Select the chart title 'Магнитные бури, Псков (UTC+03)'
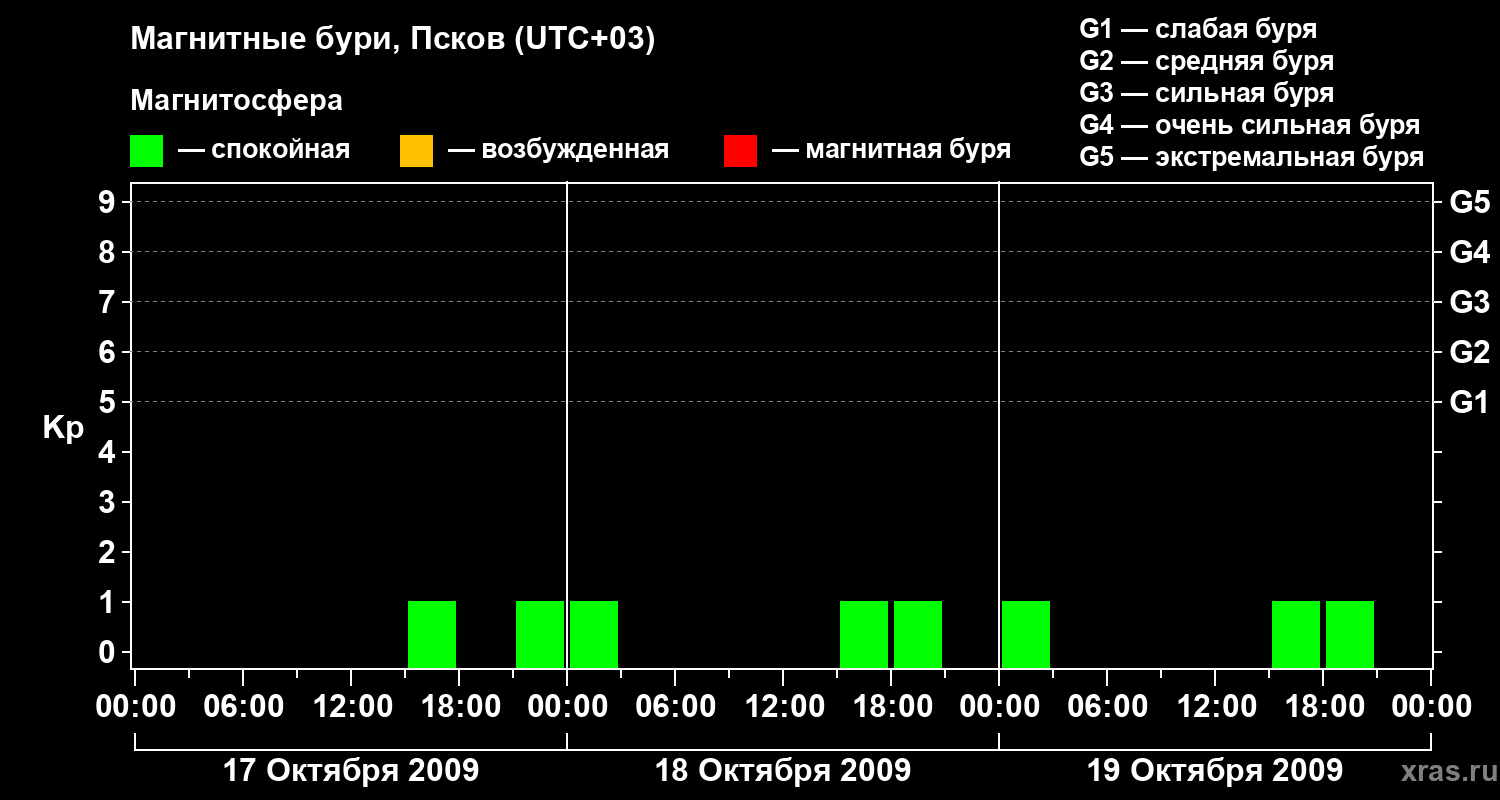Screen dimensions: 1500x800 [393, 40]
